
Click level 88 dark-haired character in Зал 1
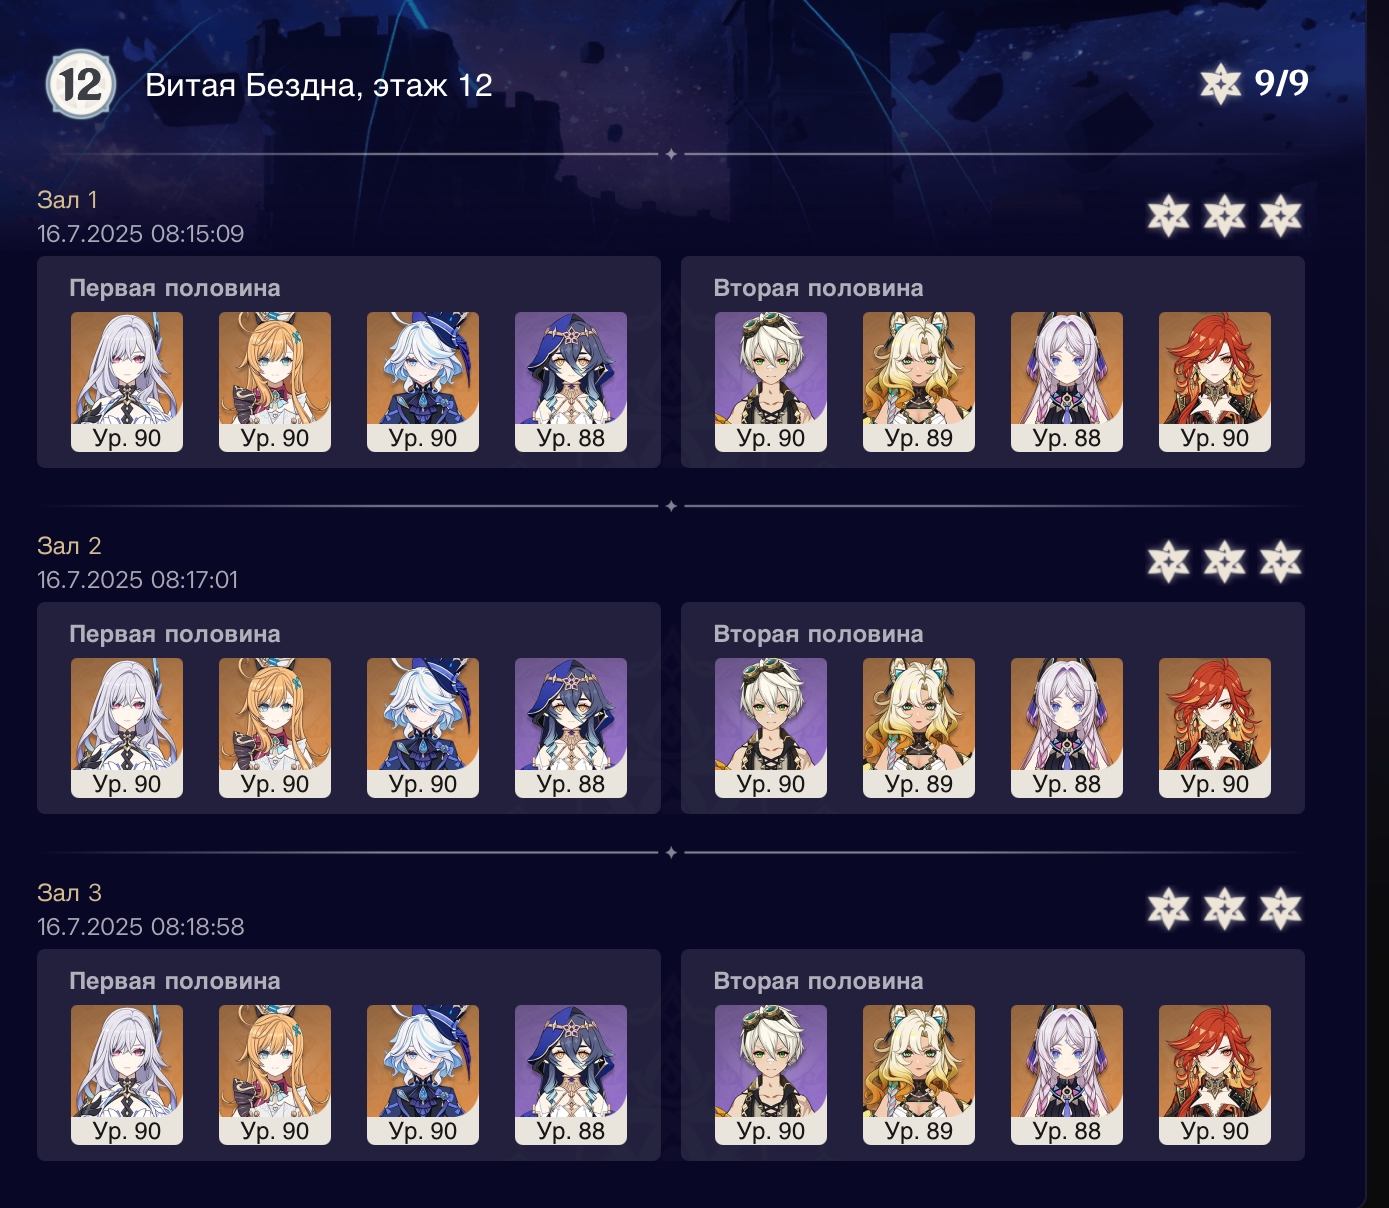(x=571, y=382)
